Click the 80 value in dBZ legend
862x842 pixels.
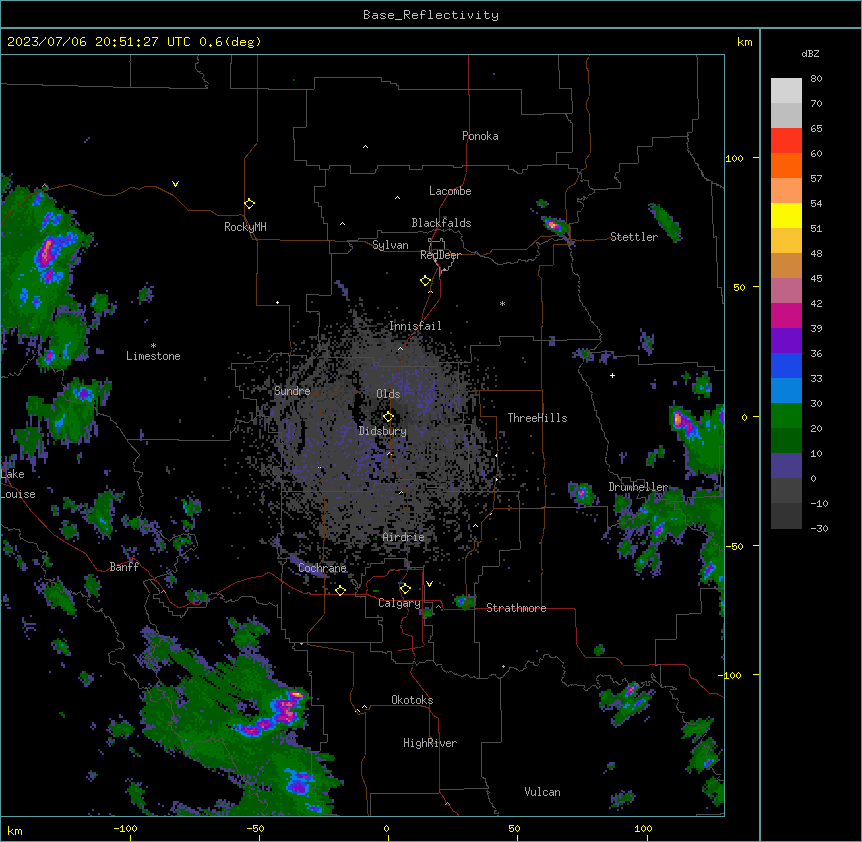coord(816,79)
